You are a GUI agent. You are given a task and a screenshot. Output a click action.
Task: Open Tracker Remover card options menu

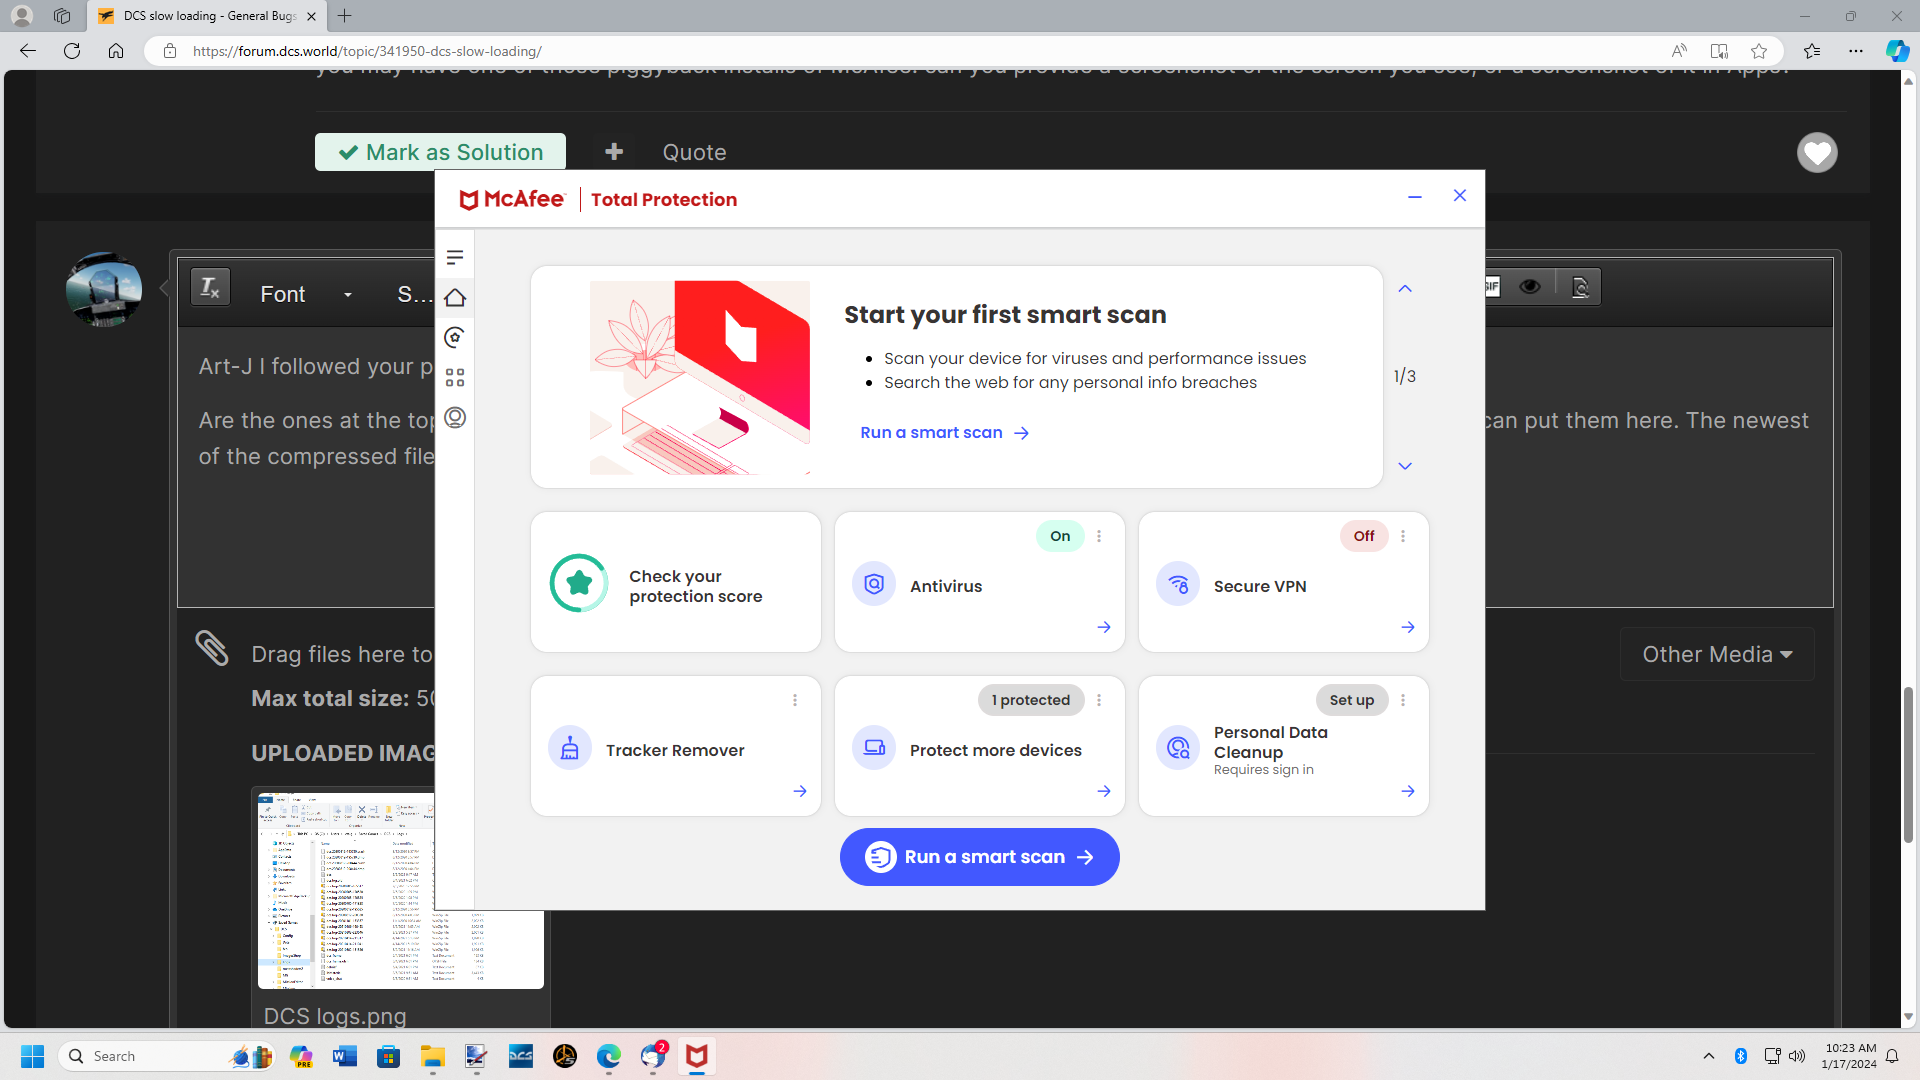point(795,700)
